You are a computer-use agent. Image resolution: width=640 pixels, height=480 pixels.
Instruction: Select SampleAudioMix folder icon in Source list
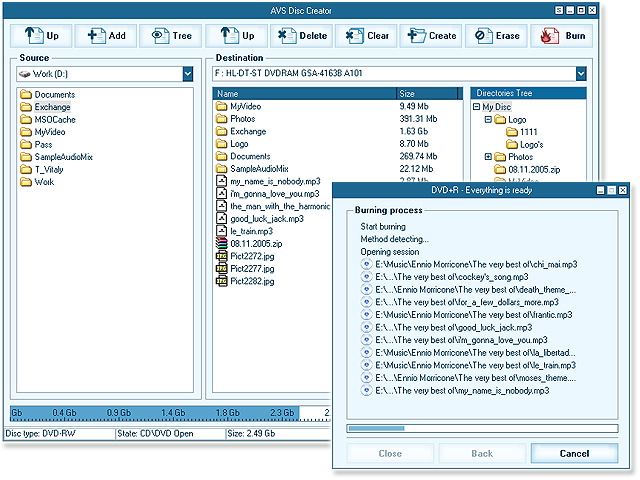(26, 157)
